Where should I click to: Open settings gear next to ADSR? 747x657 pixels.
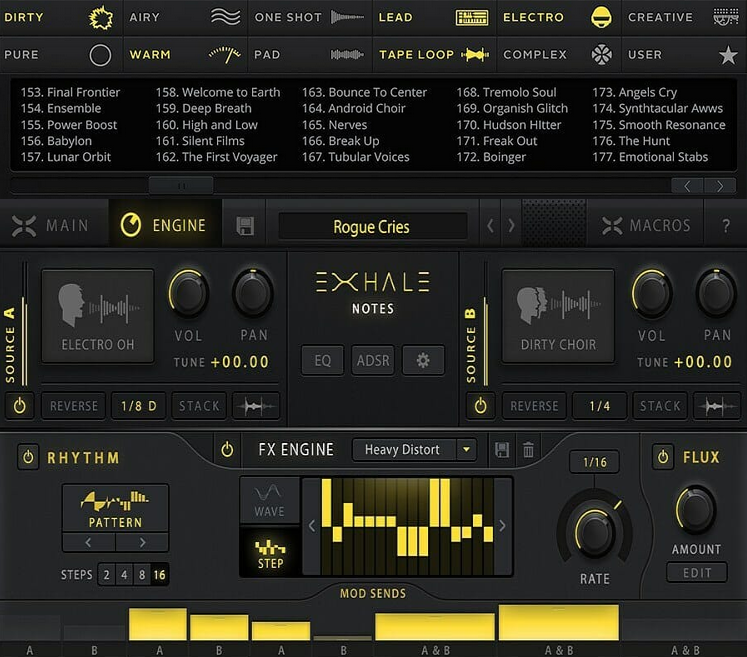click(423, 360)
